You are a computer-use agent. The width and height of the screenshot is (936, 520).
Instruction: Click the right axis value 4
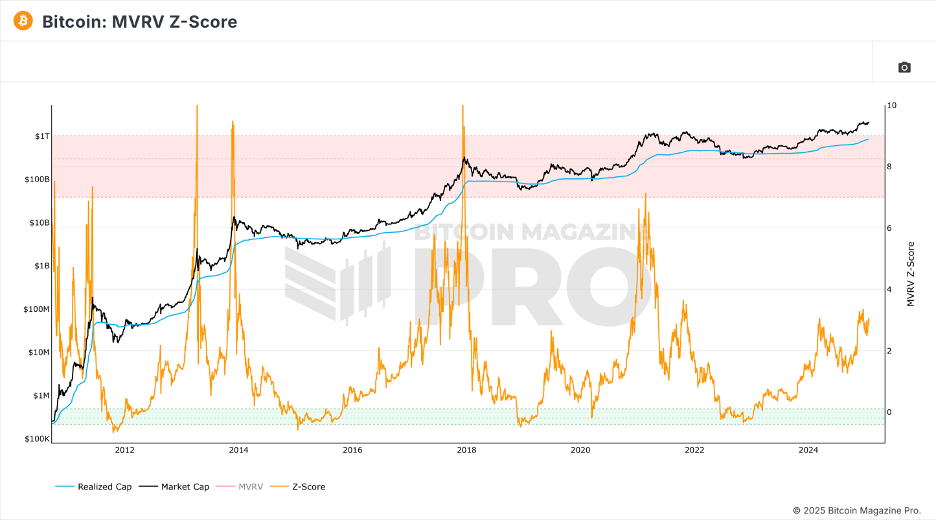pos(889,290)
